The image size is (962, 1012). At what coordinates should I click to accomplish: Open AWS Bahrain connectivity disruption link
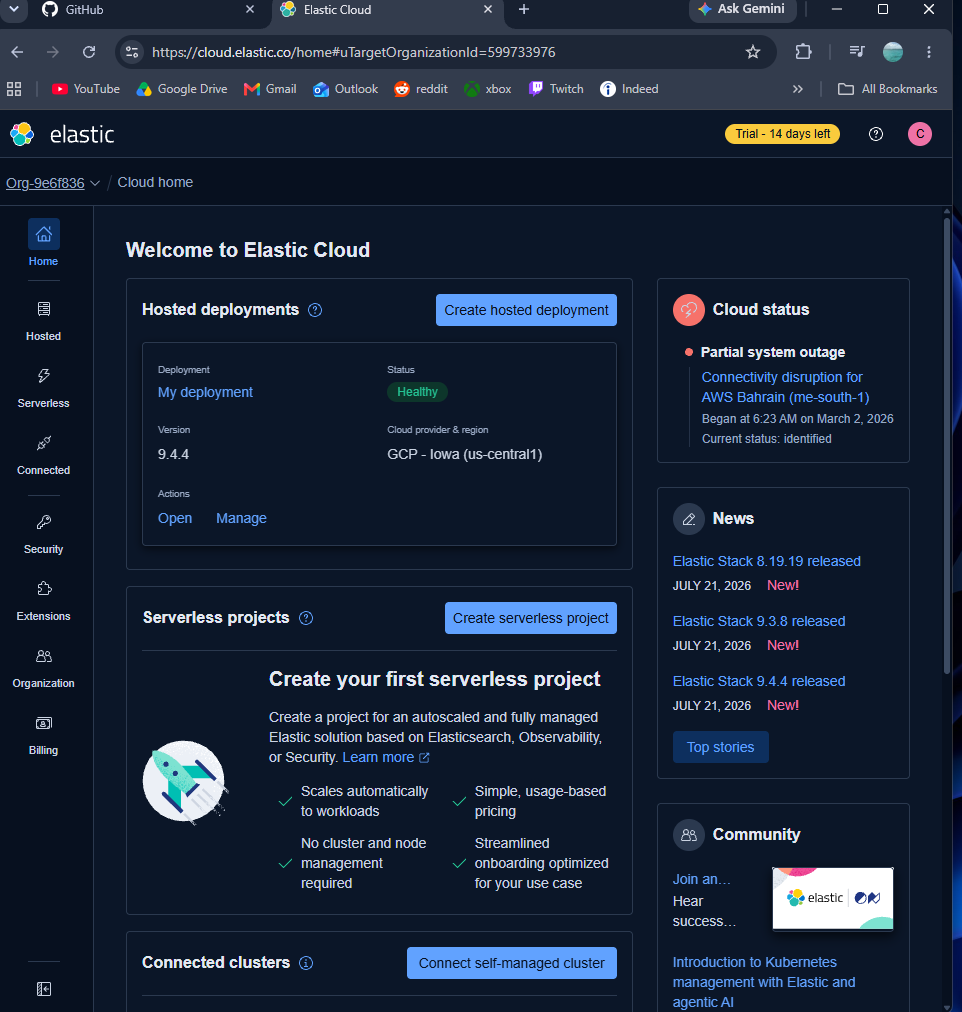coord(785,387)
